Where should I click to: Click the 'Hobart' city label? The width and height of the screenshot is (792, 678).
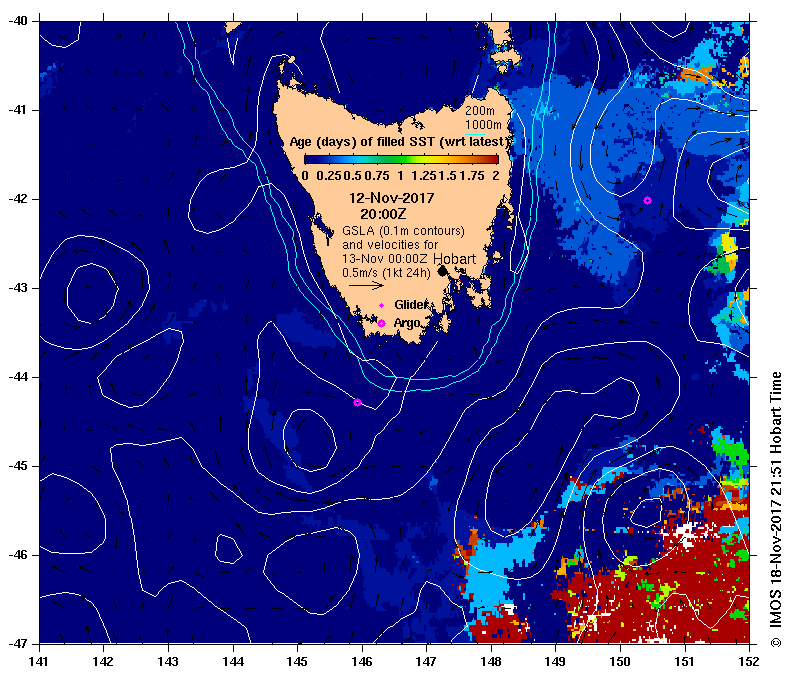click(x=455, y=259)
